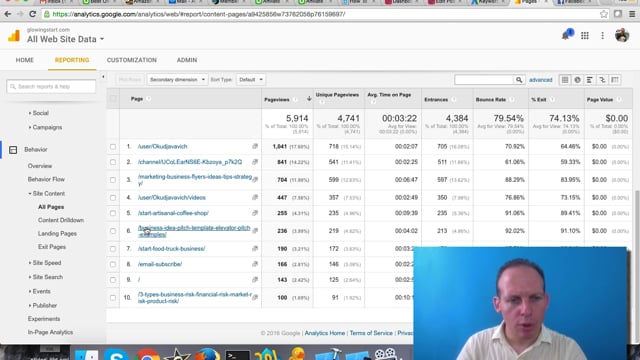Expand the Events section
Screen dimensions: 640x360
pyautogui.click(x=40, y=291)
